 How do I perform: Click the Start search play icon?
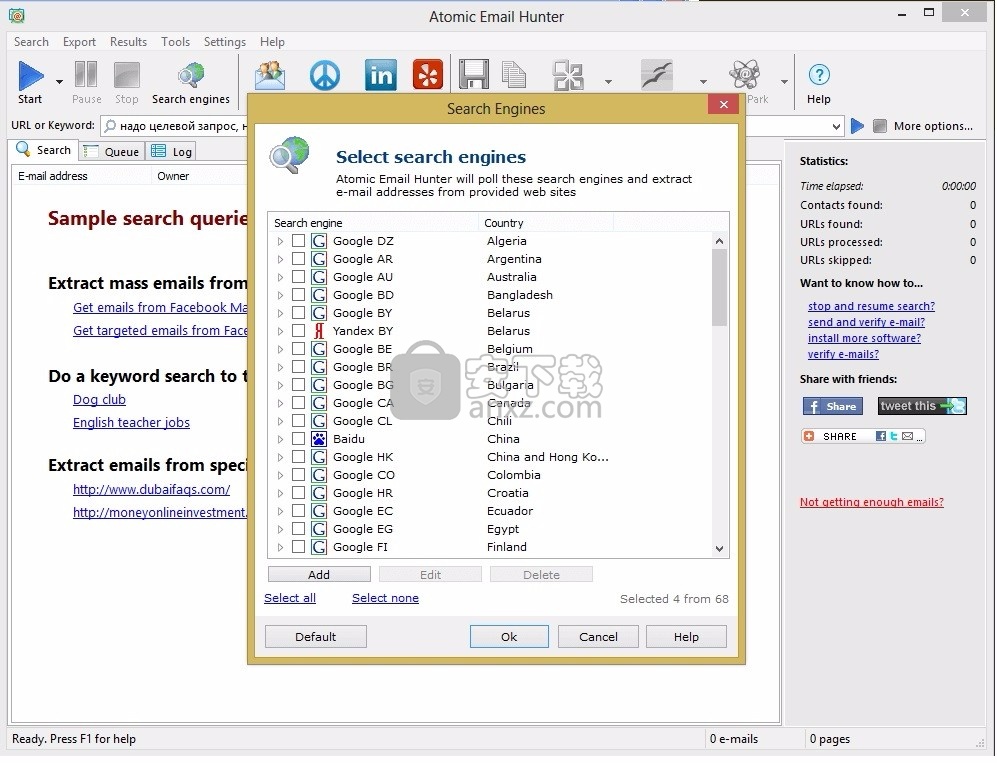tap(30, 76)
